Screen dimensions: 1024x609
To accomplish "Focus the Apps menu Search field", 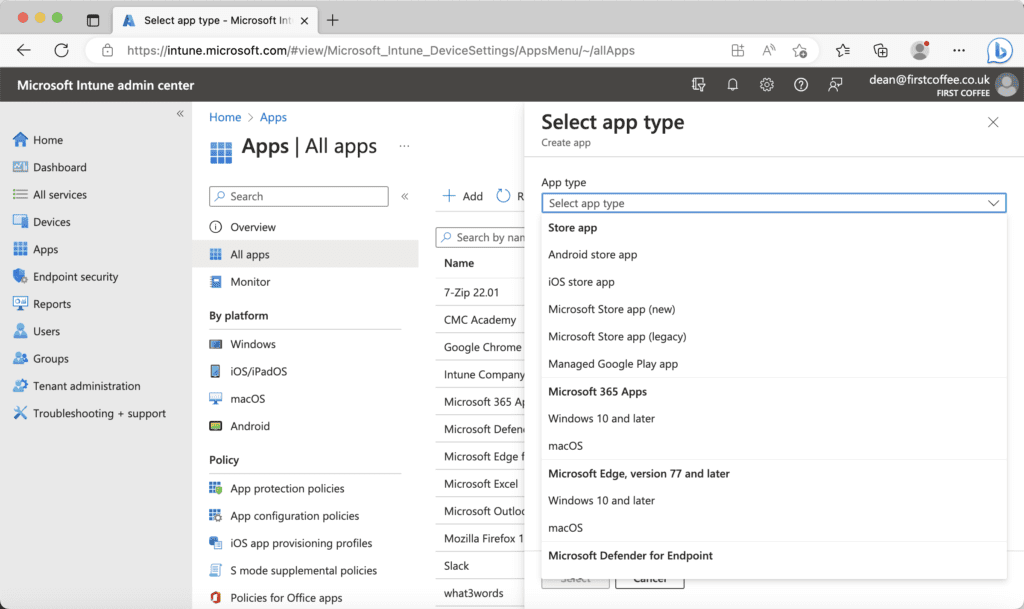I will [x=298, y=196].
